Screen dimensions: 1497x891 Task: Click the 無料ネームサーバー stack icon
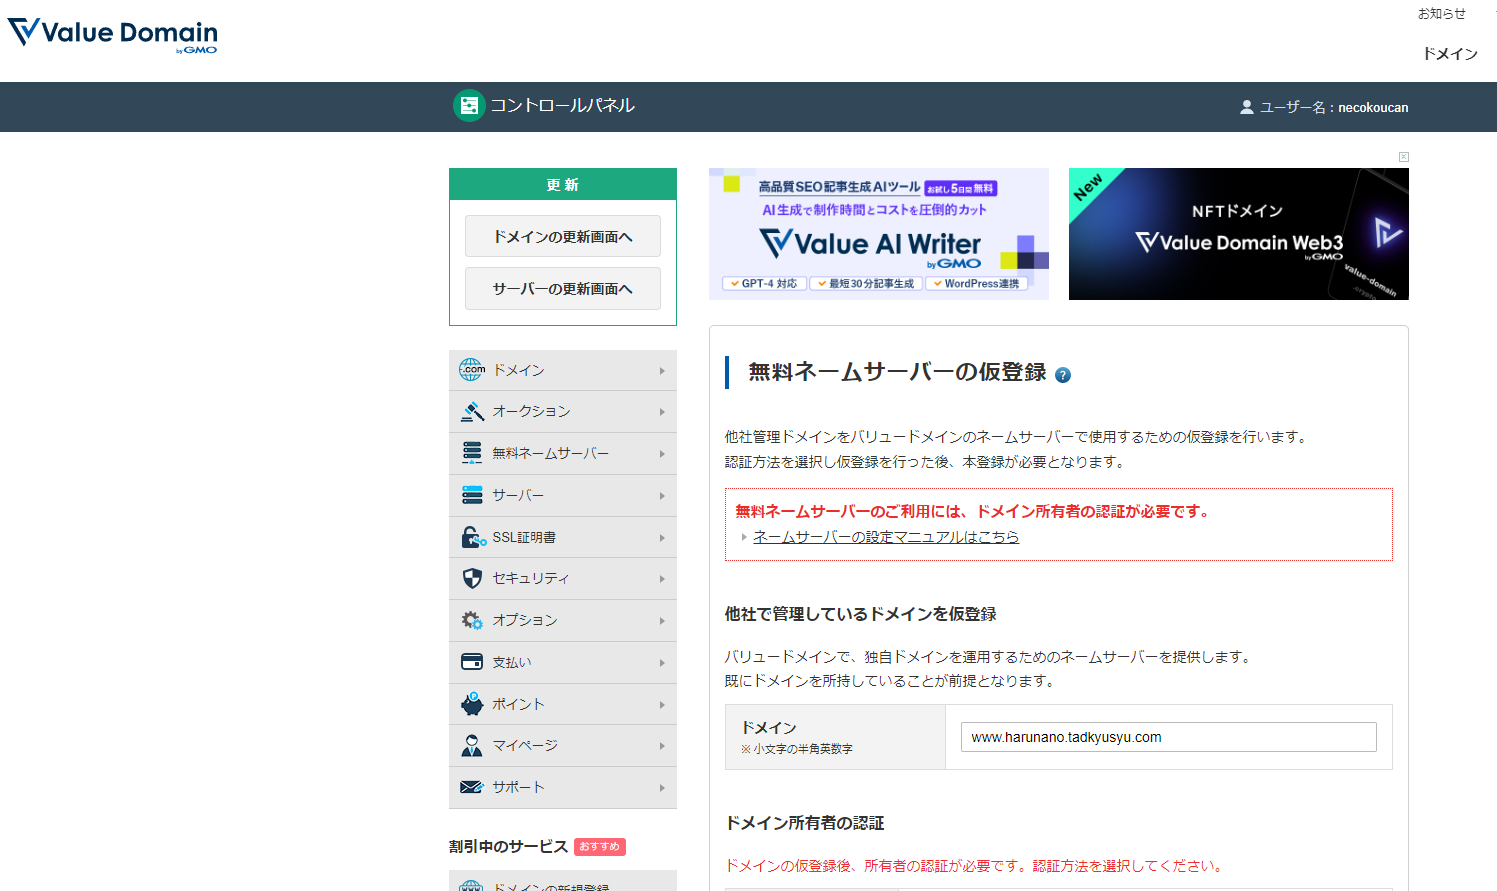point(472,453)
